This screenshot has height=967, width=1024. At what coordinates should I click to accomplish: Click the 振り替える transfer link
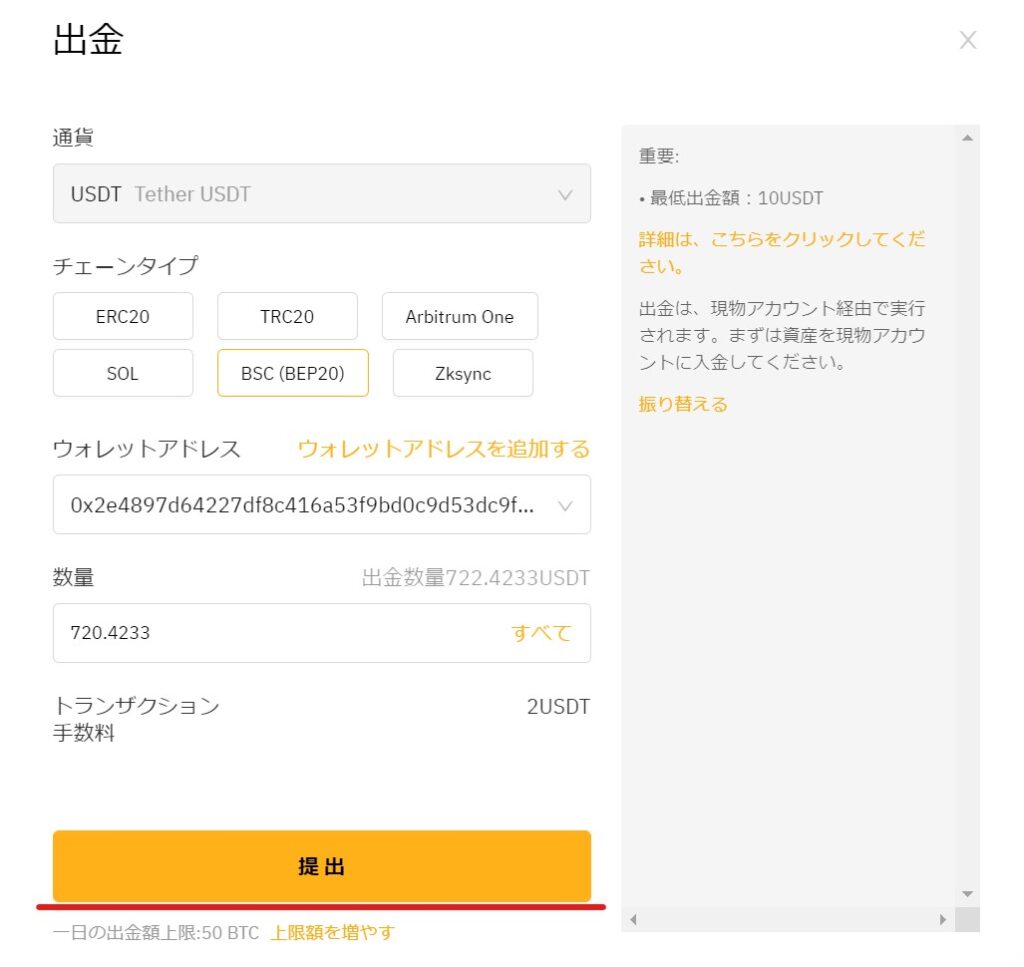[x=682, y=404]
